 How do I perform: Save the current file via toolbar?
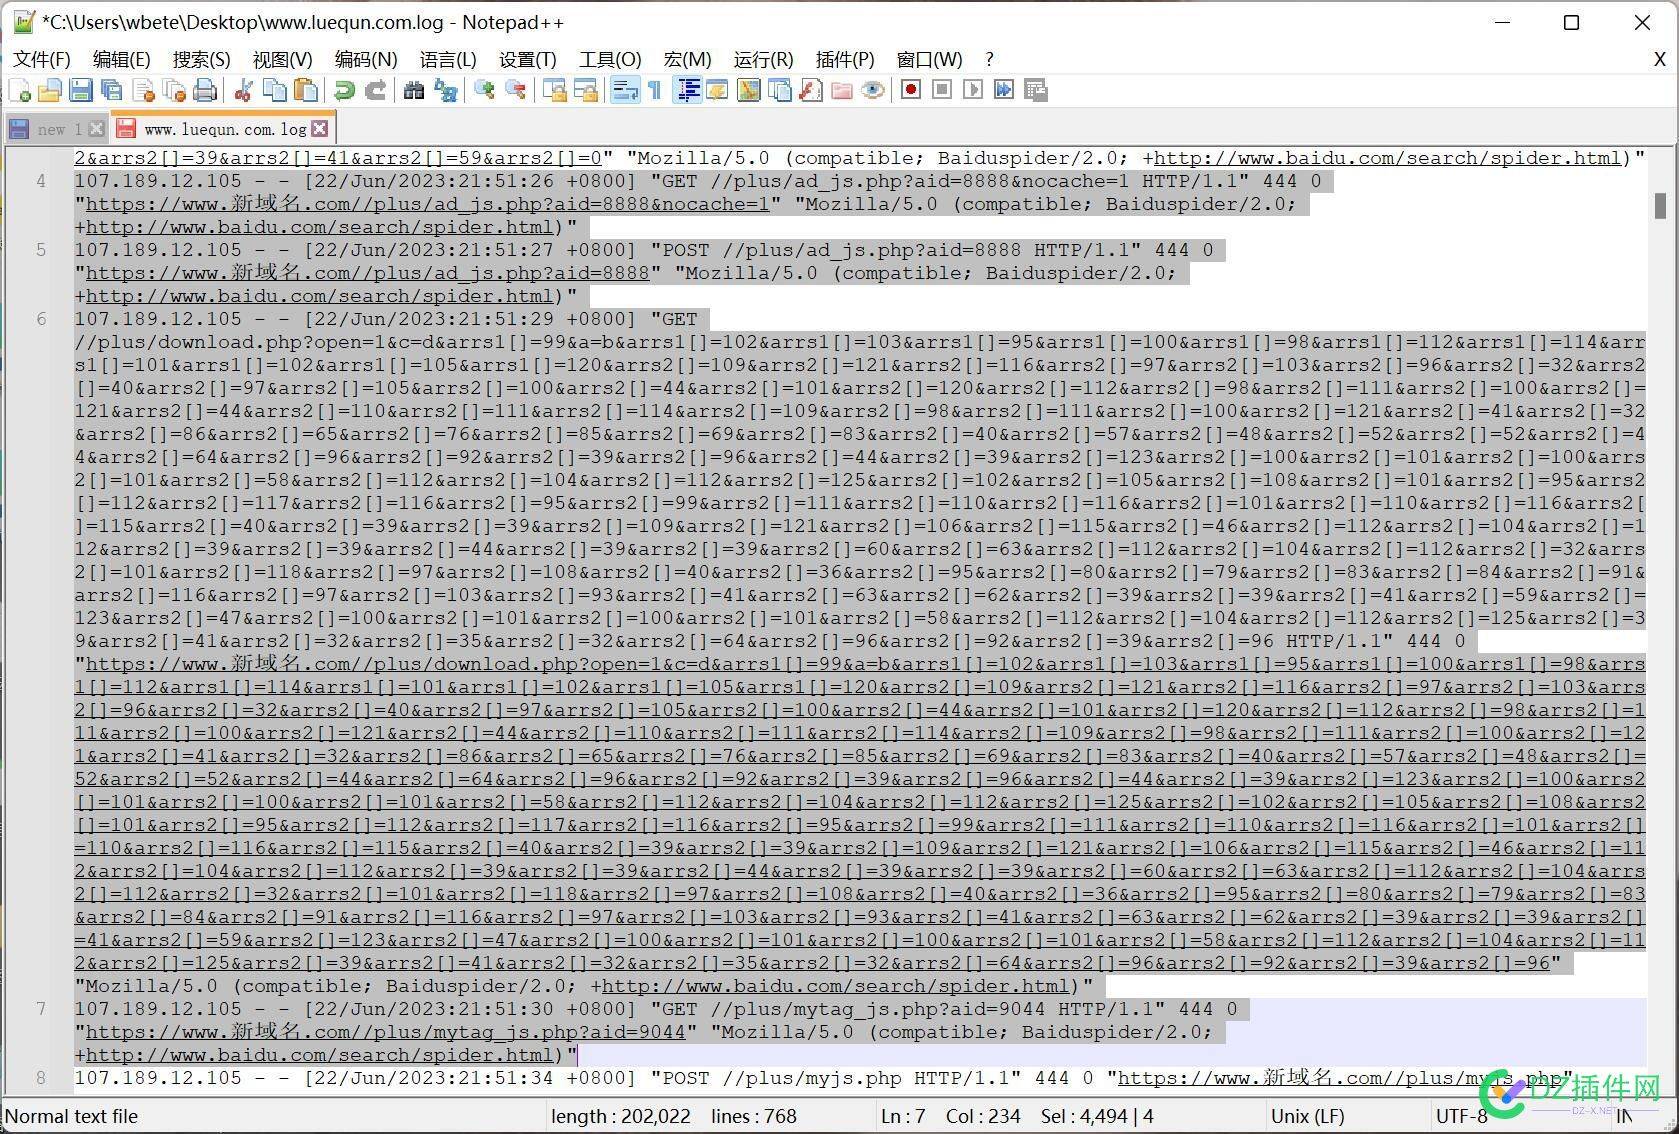[81, 91]
